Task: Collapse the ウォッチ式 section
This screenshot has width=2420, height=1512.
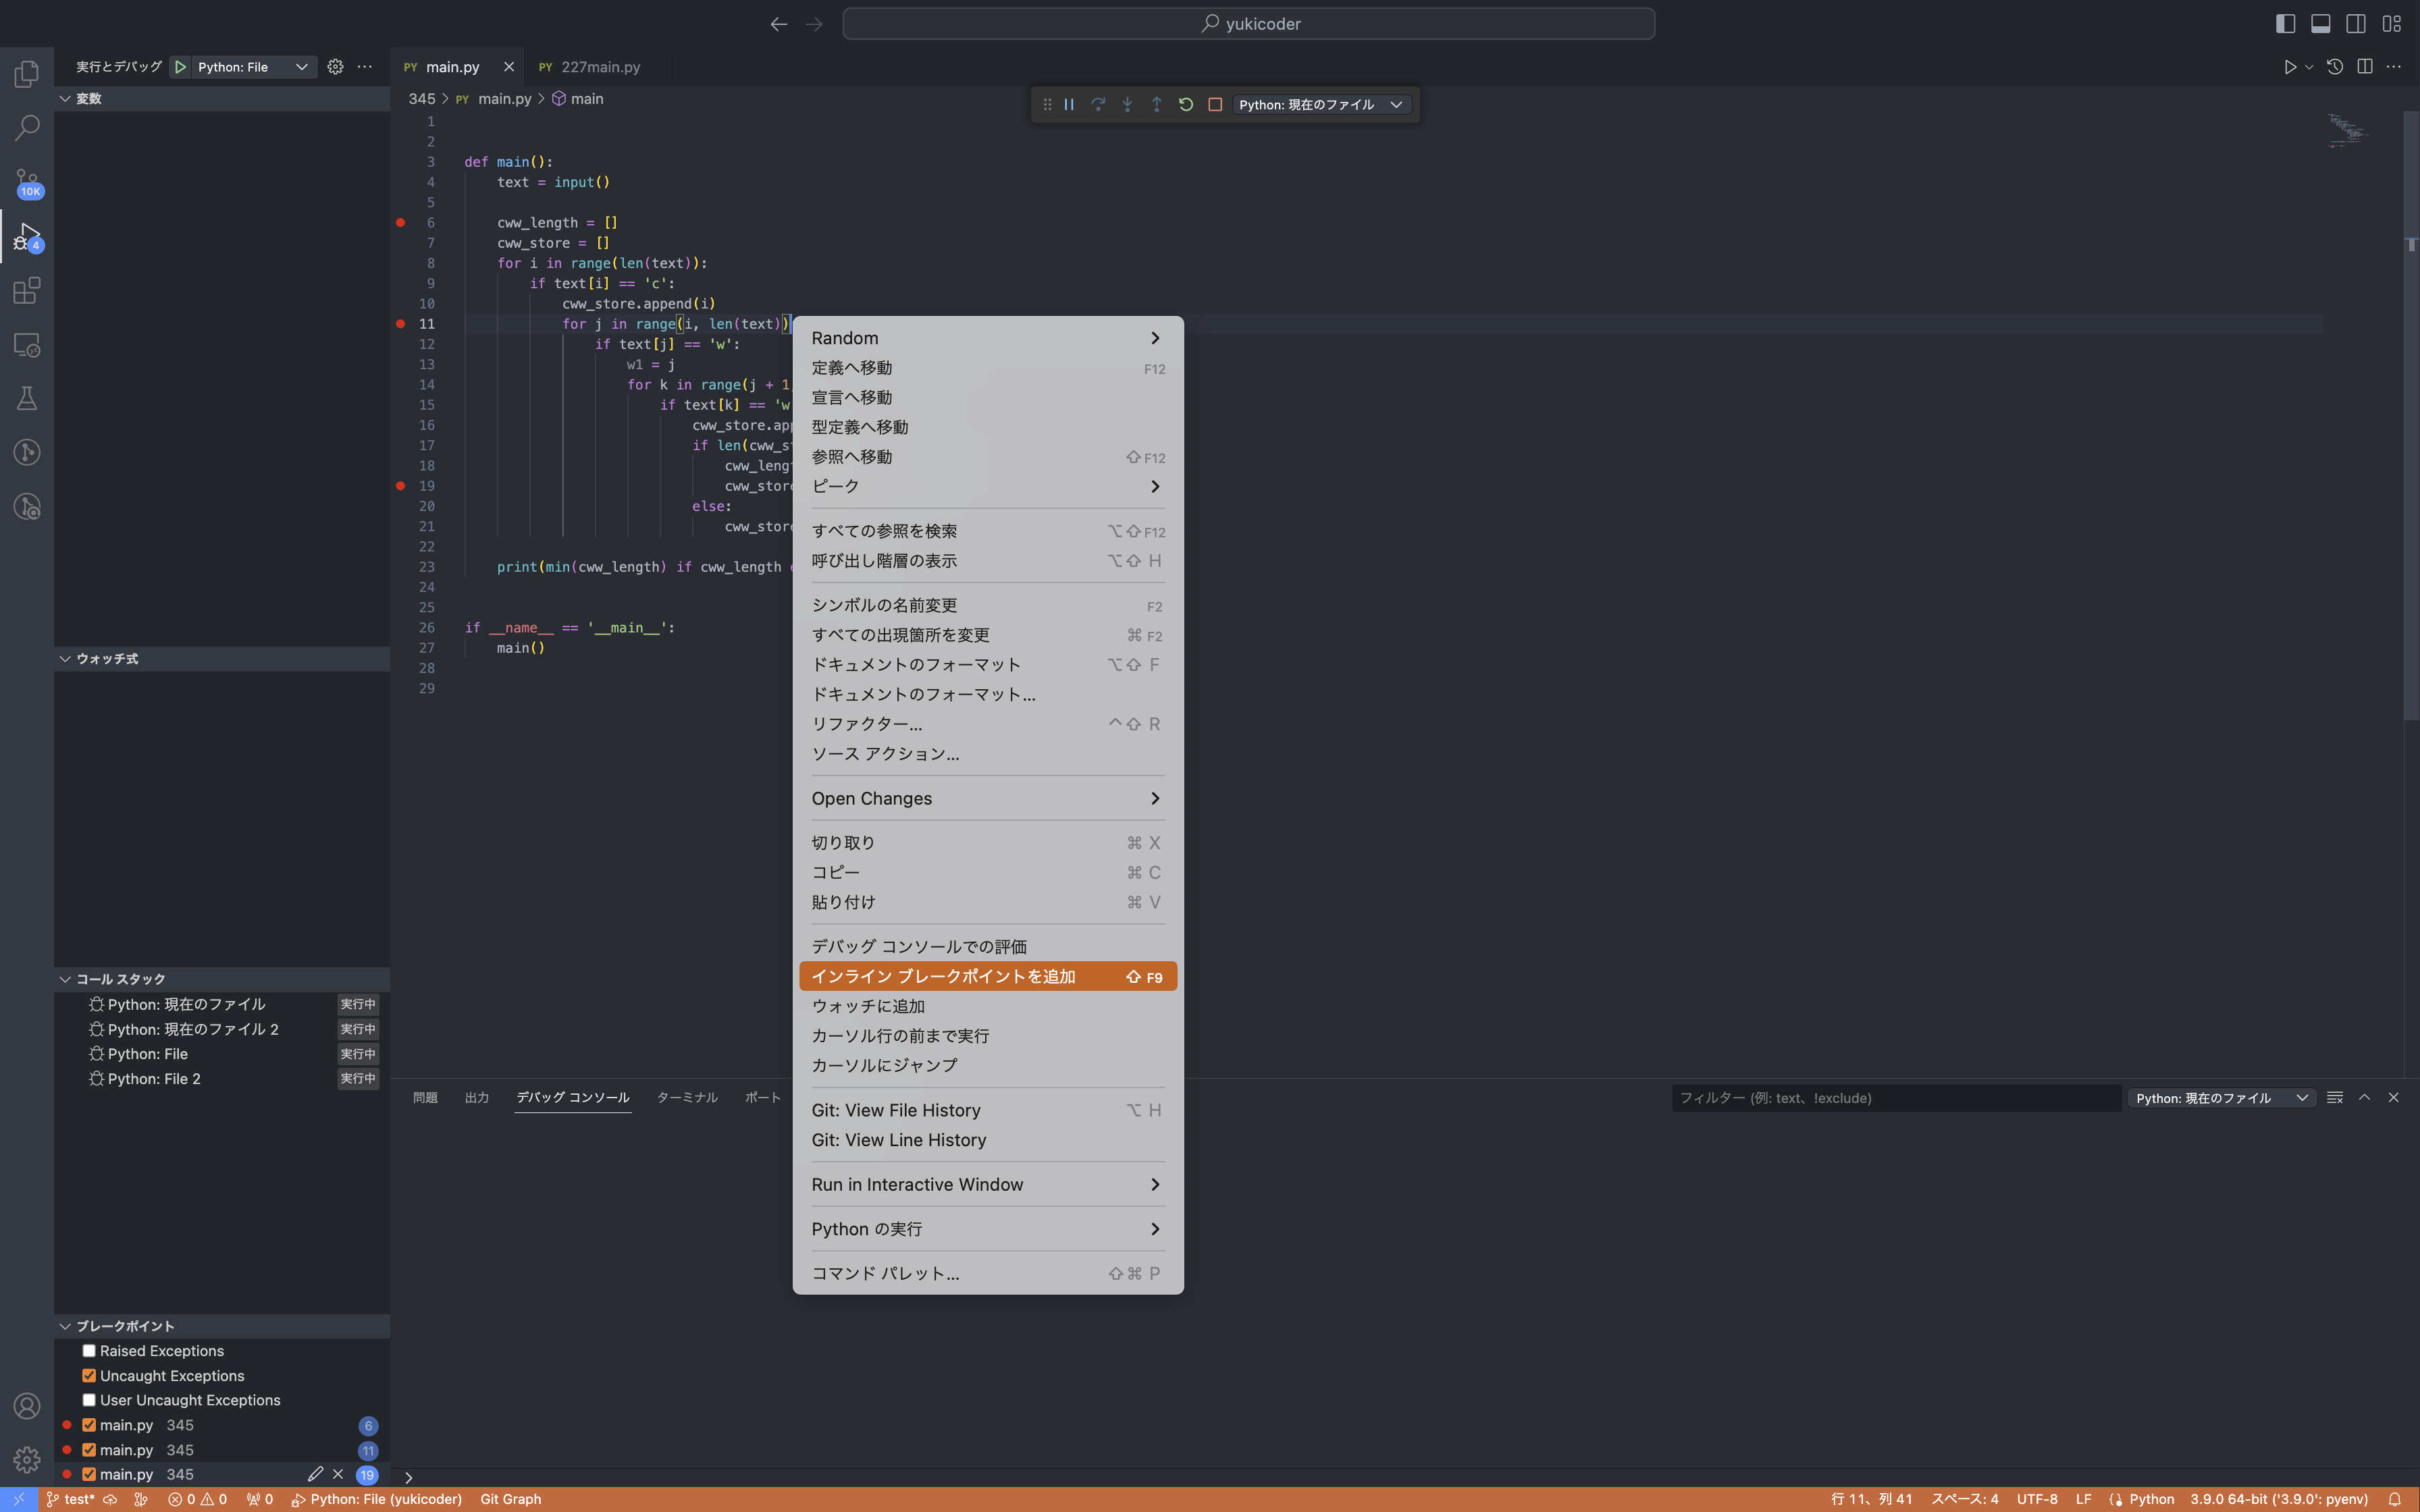Action: [65, 658]
